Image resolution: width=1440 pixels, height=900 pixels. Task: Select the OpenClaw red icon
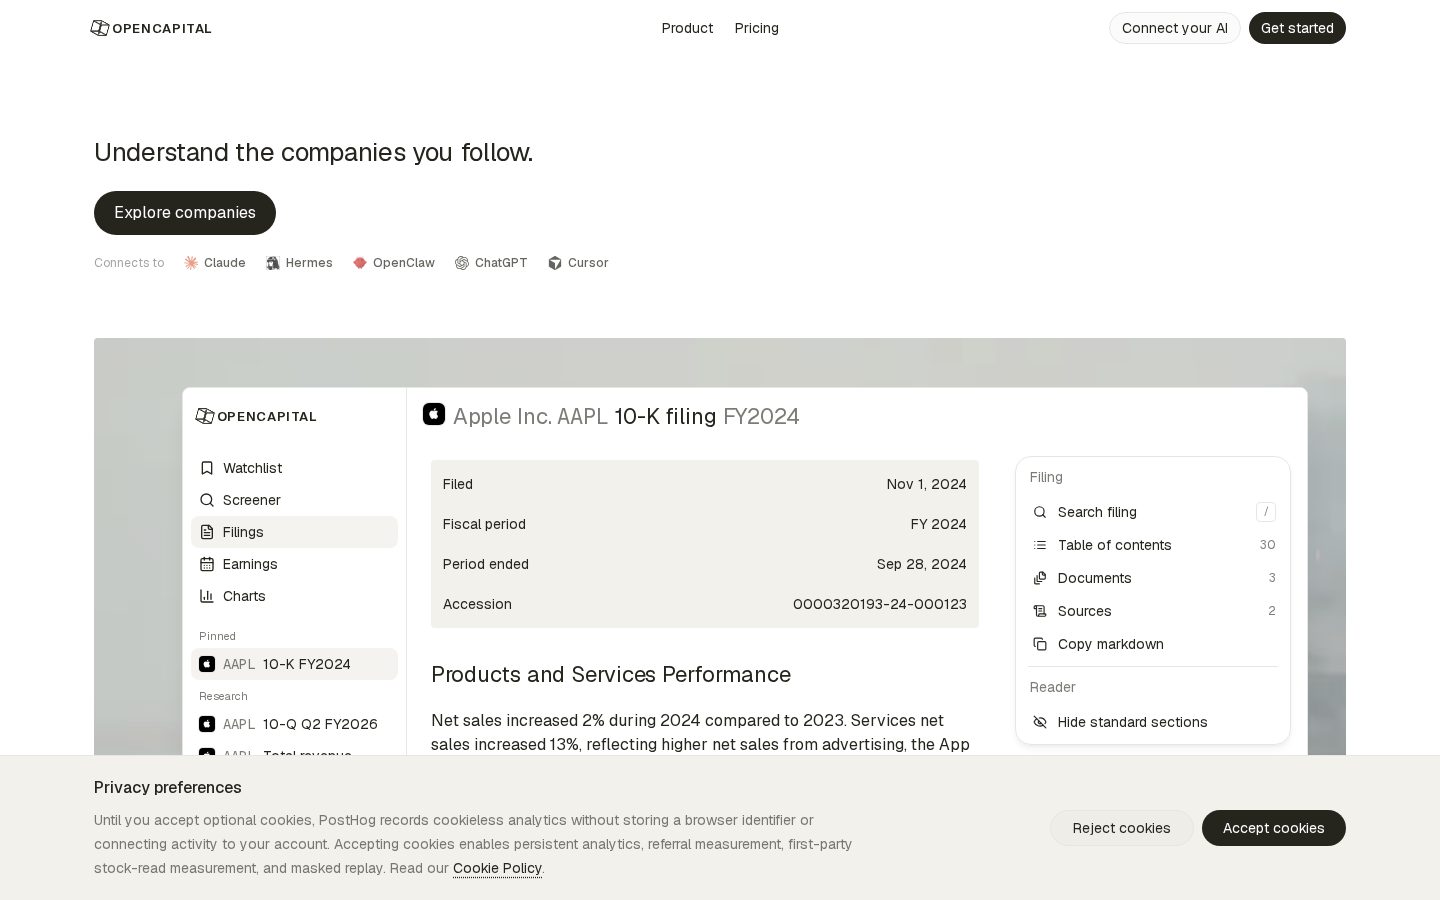(x=360, y=263)
